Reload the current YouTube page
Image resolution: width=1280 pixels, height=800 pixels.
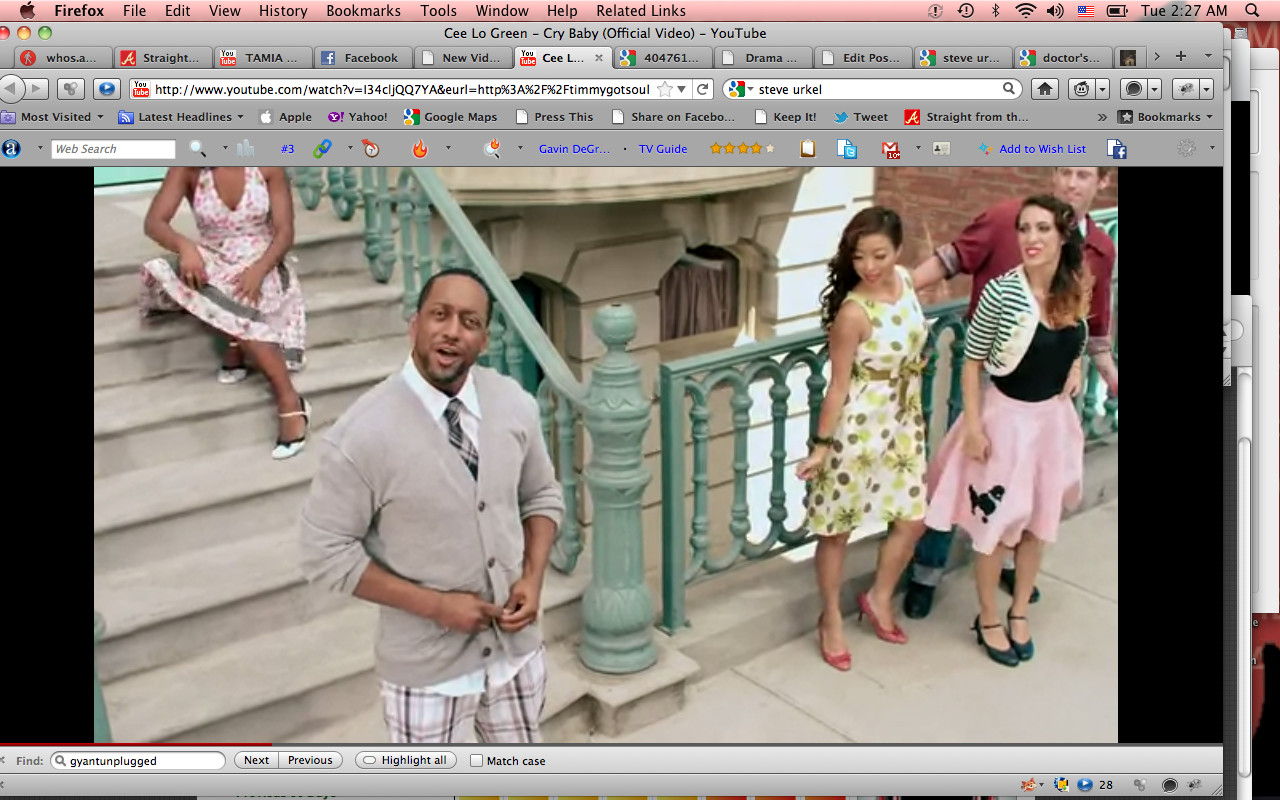pyautogui.click(x=703, y=89)
